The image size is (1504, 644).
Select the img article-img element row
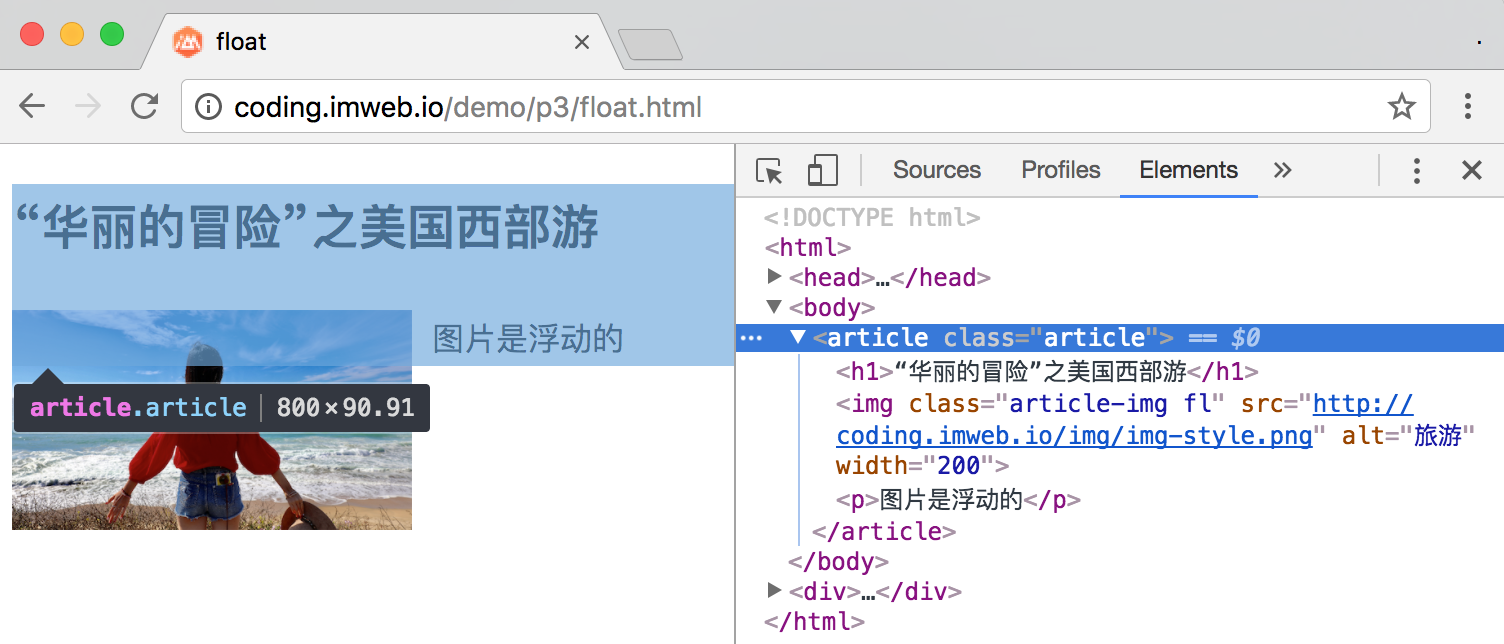1156,435
